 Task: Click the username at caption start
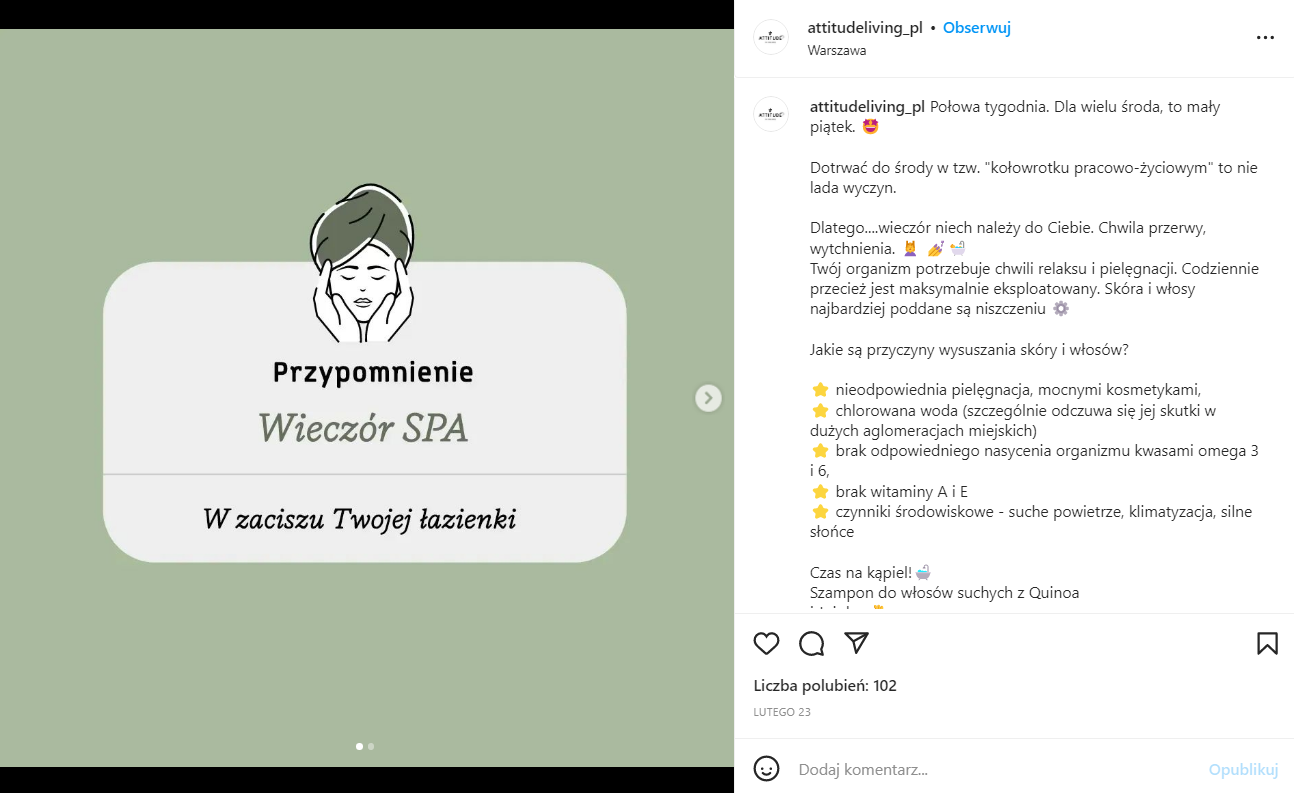867,107
